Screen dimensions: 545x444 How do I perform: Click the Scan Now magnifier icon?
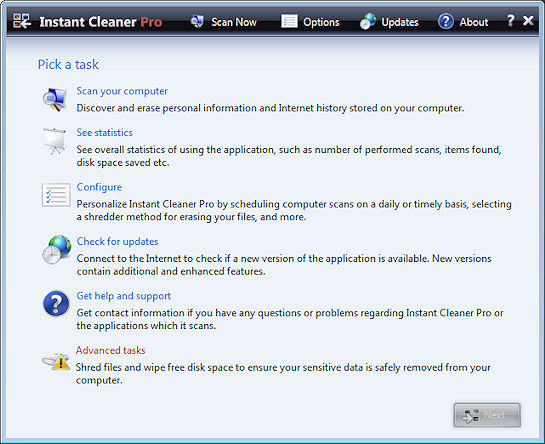(197, 22)
